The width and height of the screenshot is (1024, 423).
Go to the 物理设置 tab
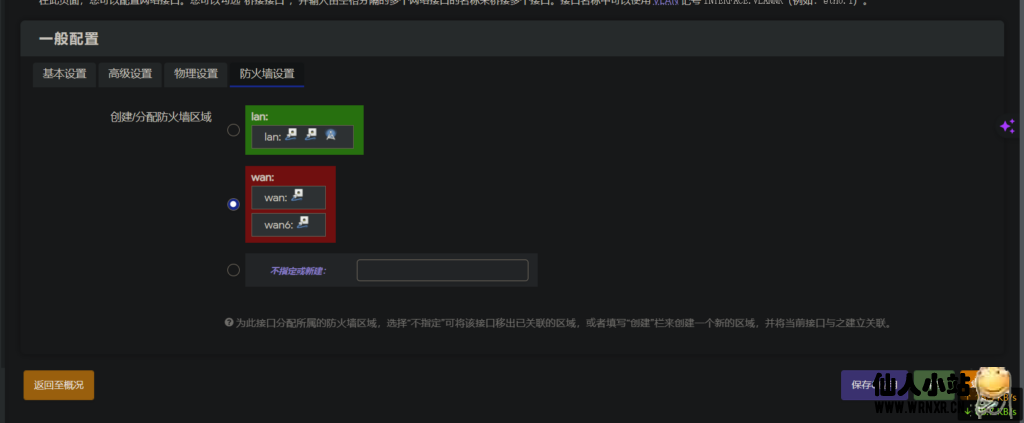pyautogui.click(x=196, y=74)
